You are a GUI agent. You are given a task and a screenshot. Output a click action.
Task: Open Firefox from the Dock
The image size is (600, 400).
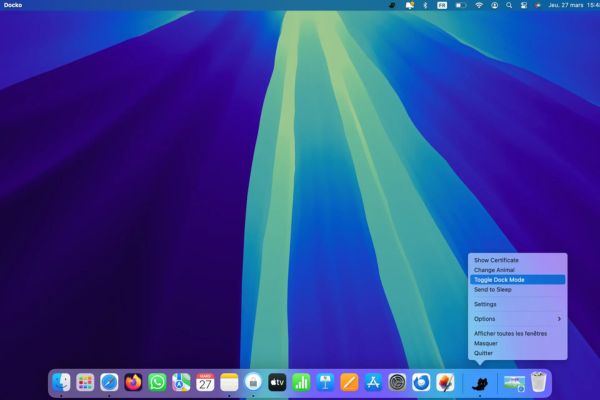133,382
